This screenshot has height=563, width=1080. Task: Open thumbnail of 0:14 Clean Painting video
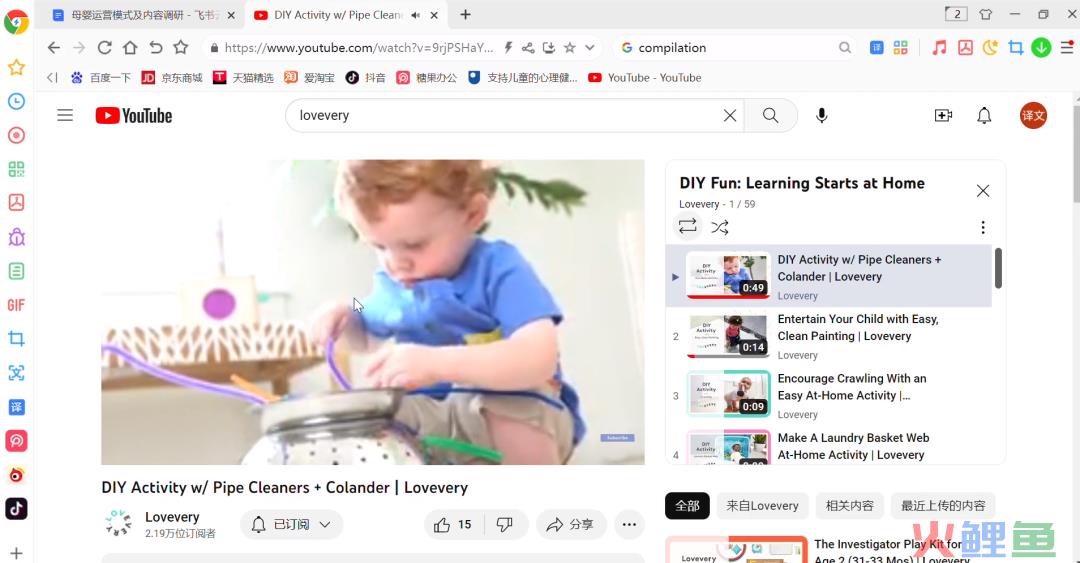pyautogui.click(x=728, y=335)
